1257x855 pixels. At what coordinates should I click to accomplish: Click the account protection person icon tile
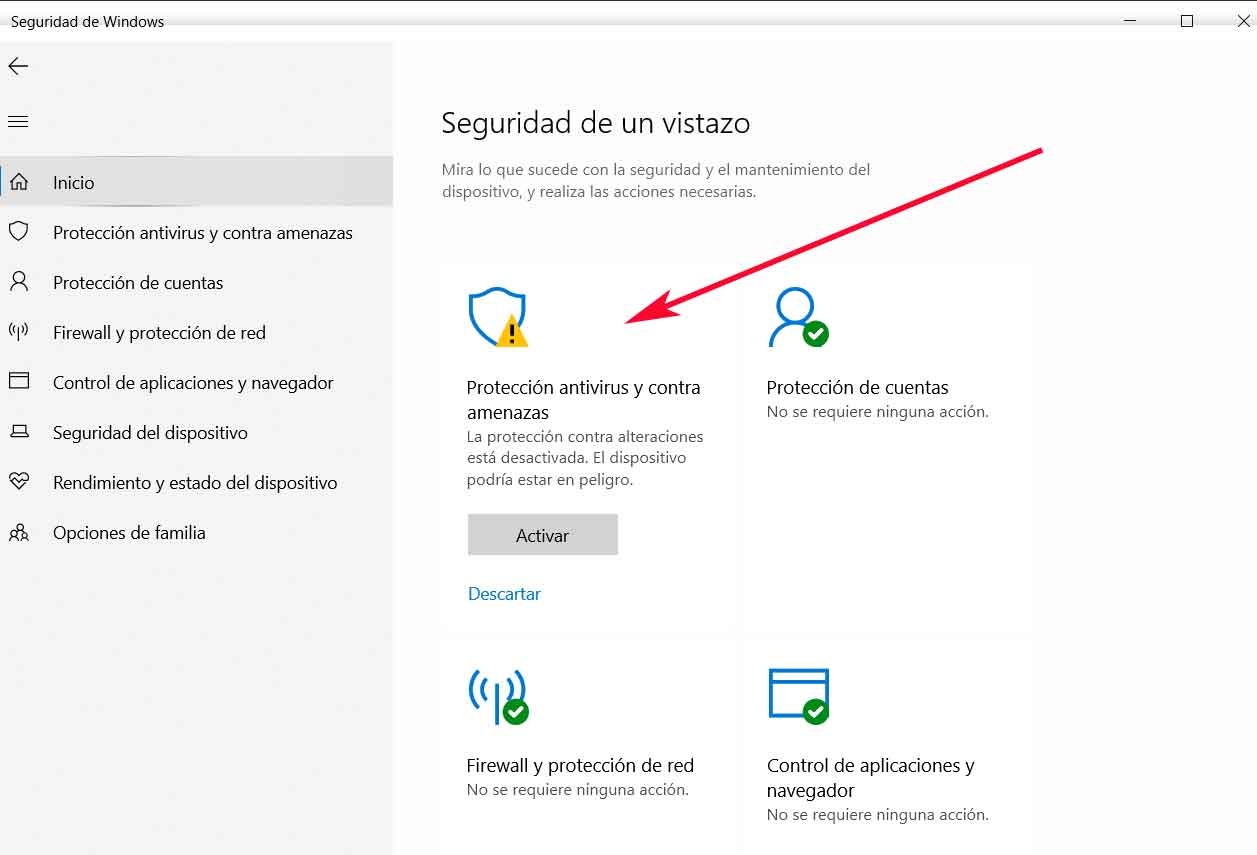coord(798,317)
